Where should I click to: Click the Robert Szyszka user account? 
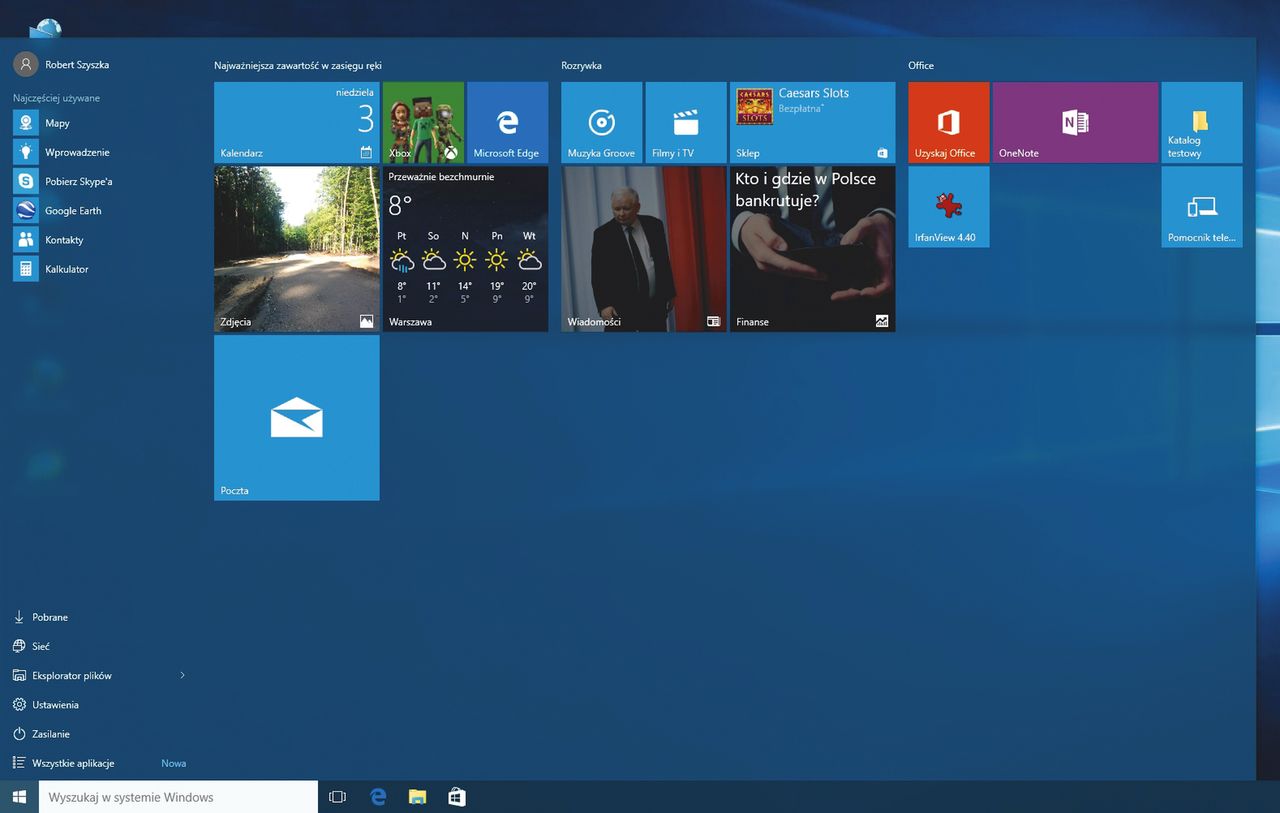pos(62,64)
